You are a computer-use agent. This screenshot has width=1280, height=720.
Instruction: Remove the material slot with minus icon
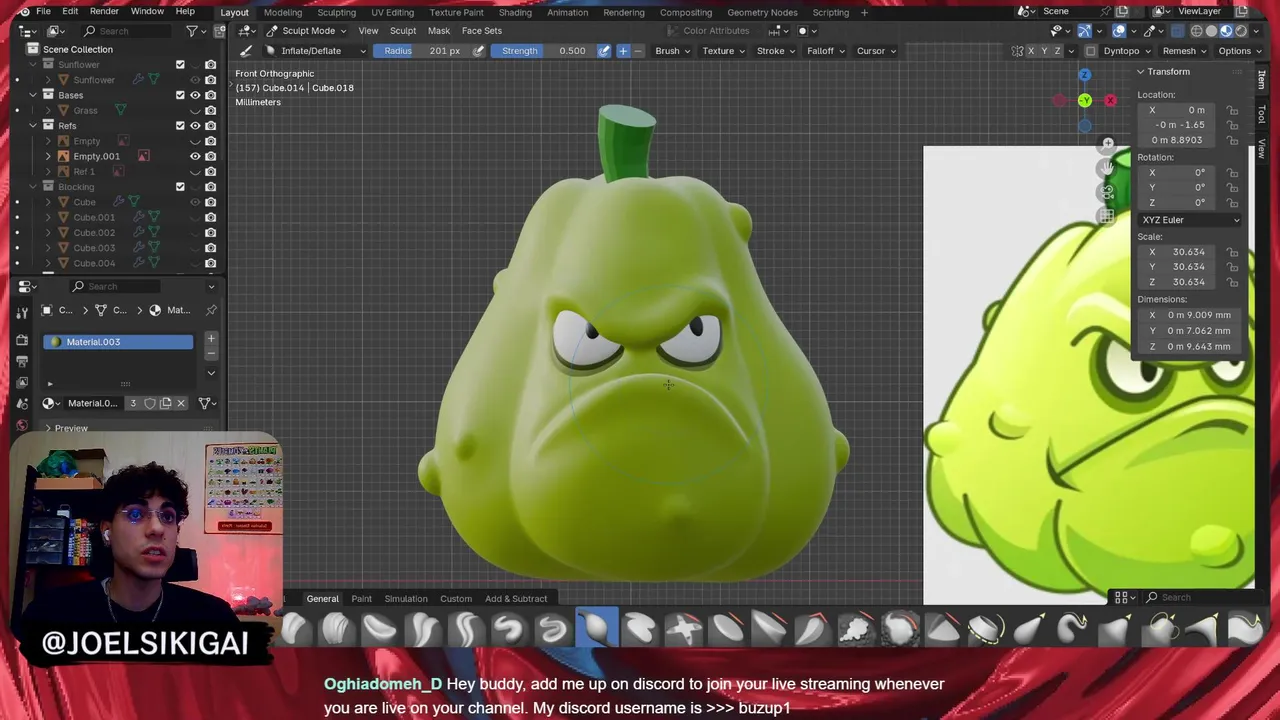pos(211,353)
